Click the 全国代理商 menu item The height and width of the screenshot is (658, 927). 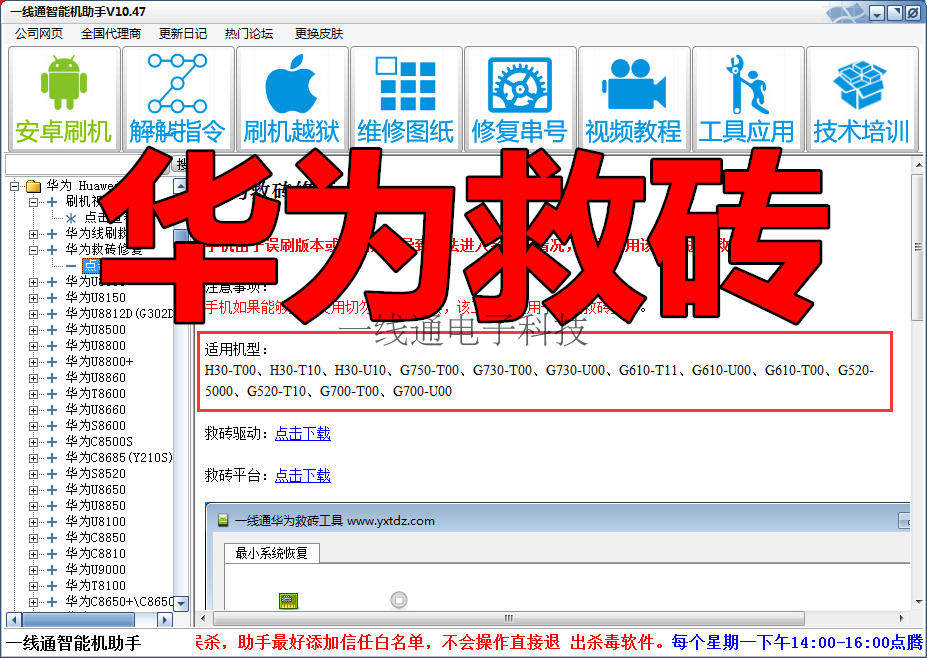click(x=111, y=34)
